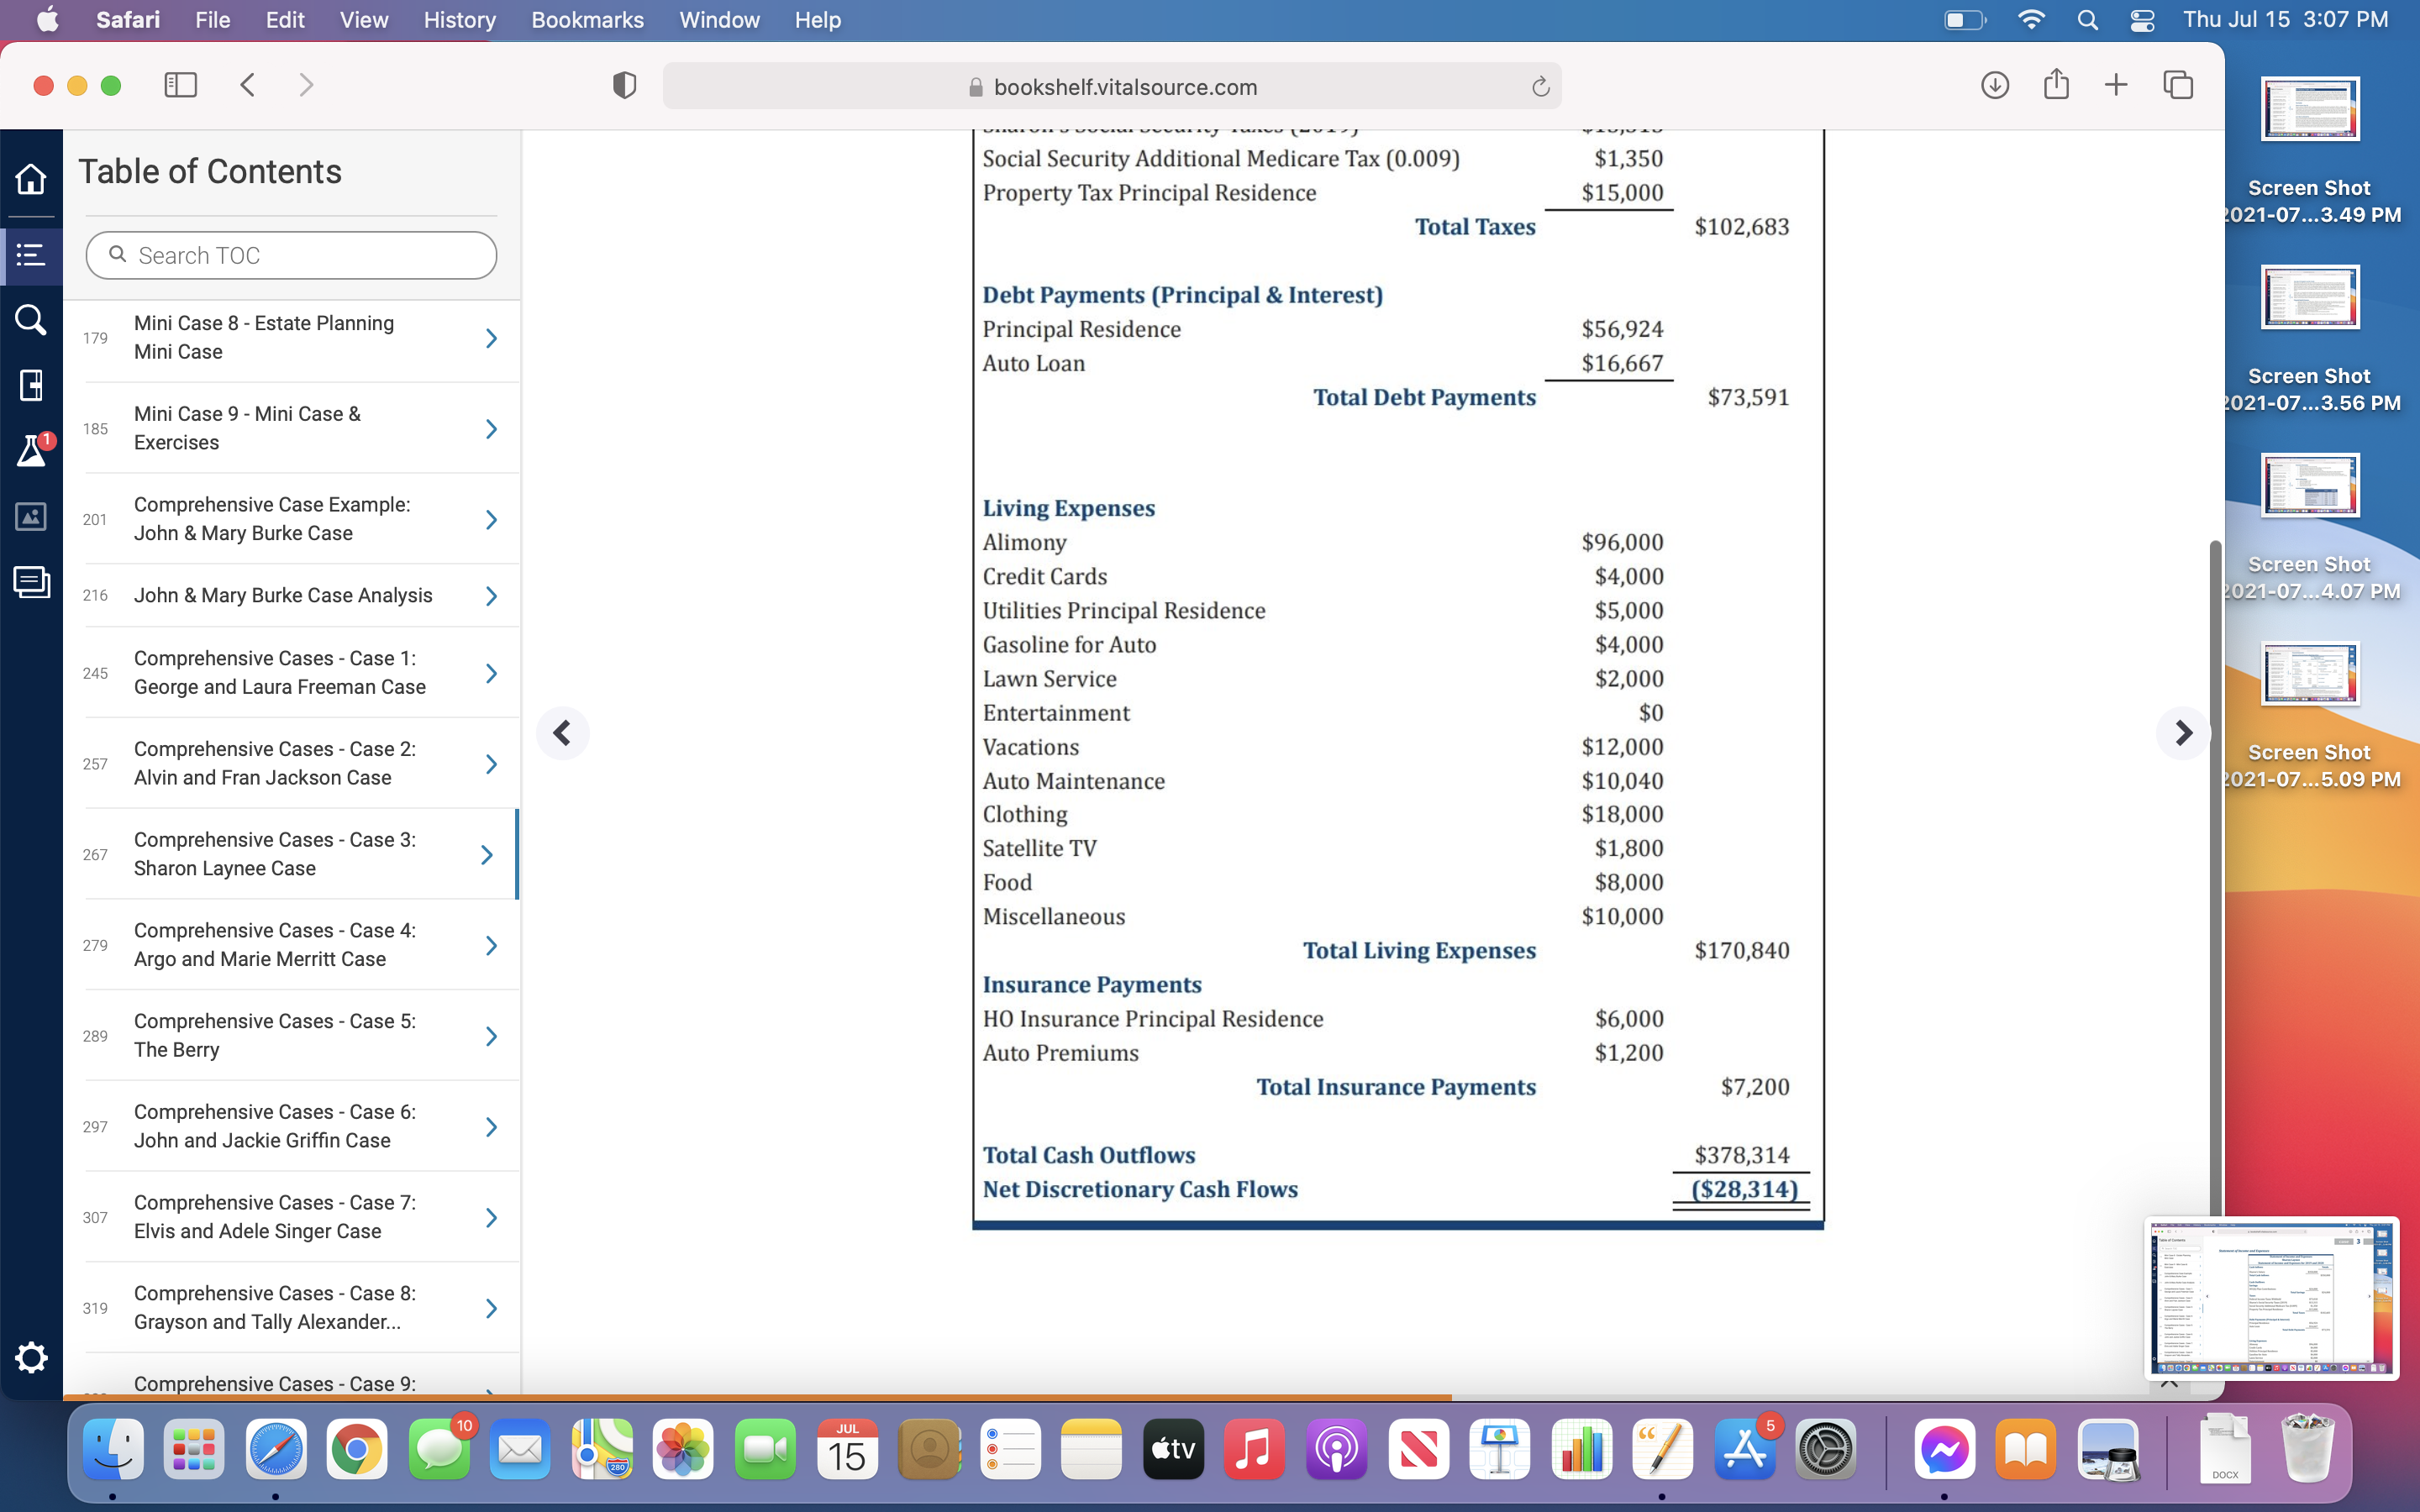Expand Alvin and Fran Jackson Case chevron
Image resolution: width=2420 pixels, height=1512 pixels.
pos(491,764)
